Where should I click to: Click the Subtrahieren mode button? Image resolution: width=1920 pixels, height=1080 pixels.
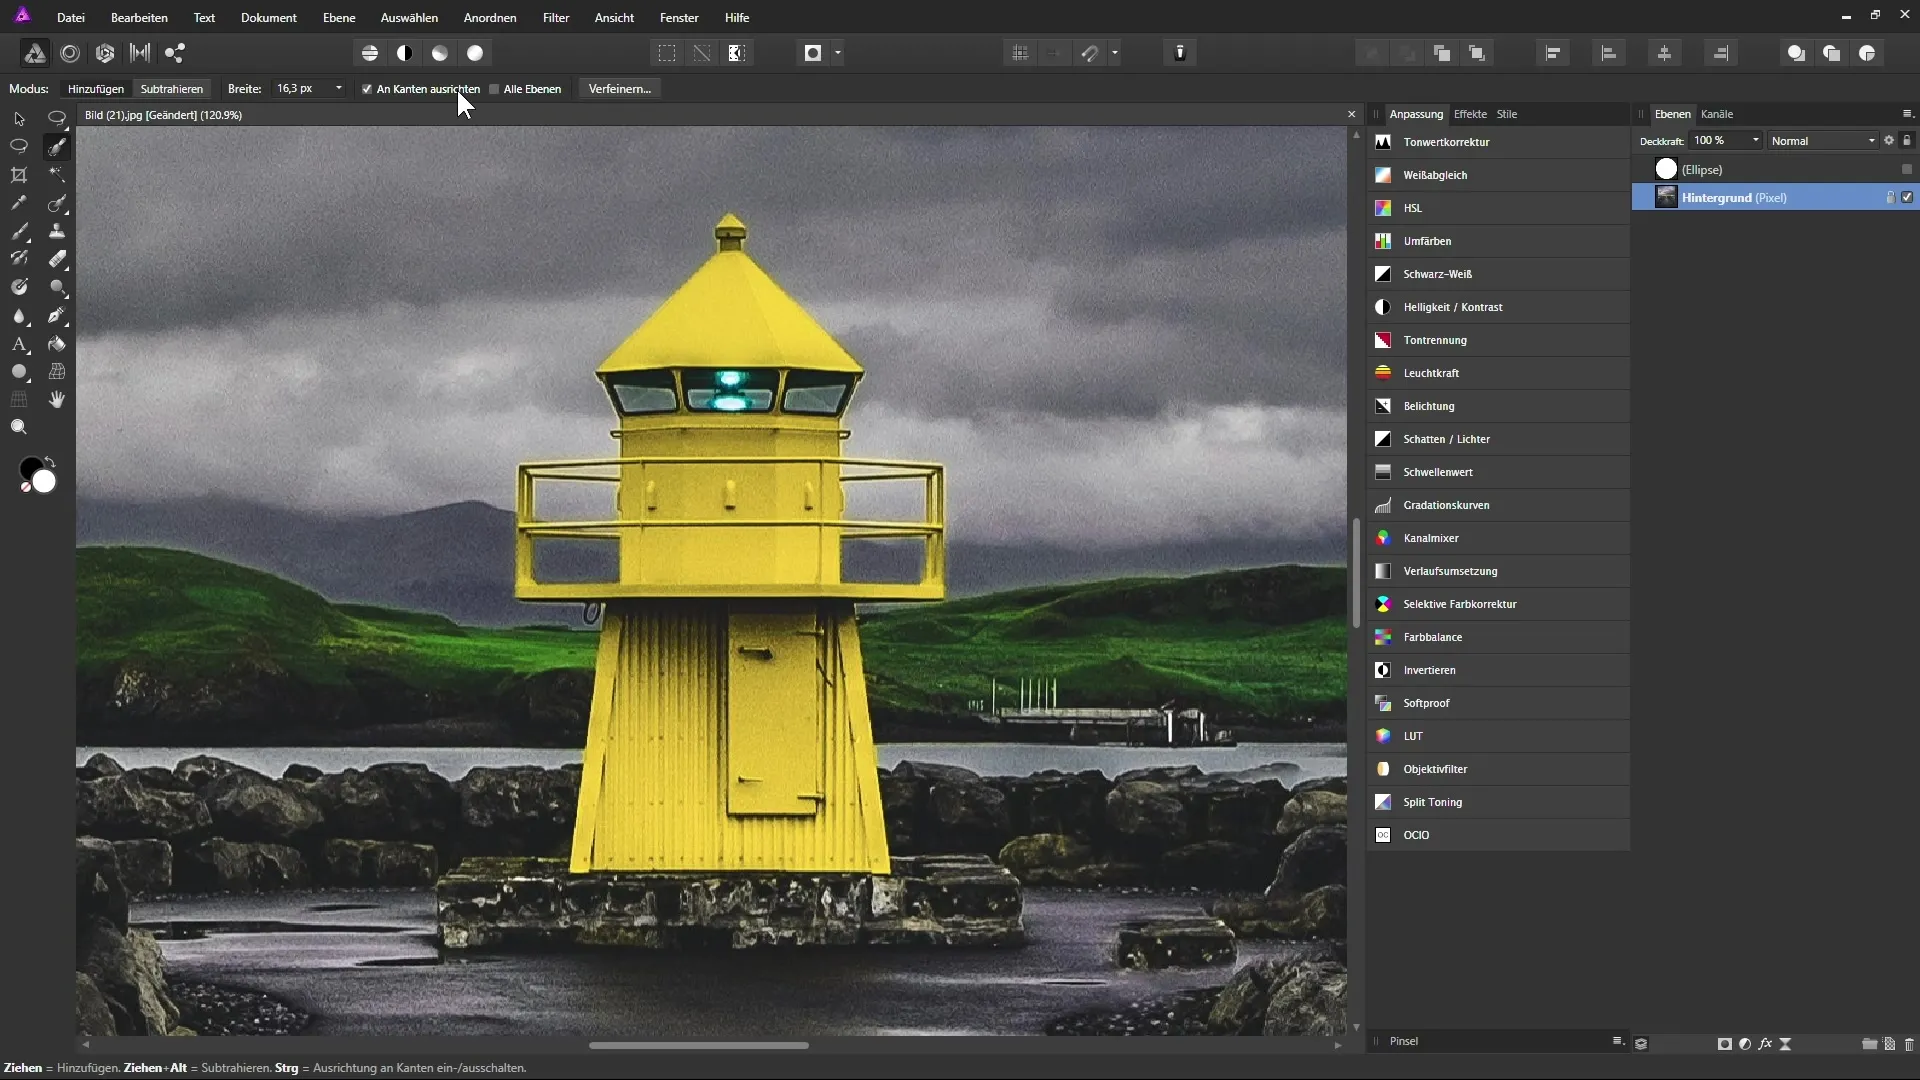click(172, 89)
